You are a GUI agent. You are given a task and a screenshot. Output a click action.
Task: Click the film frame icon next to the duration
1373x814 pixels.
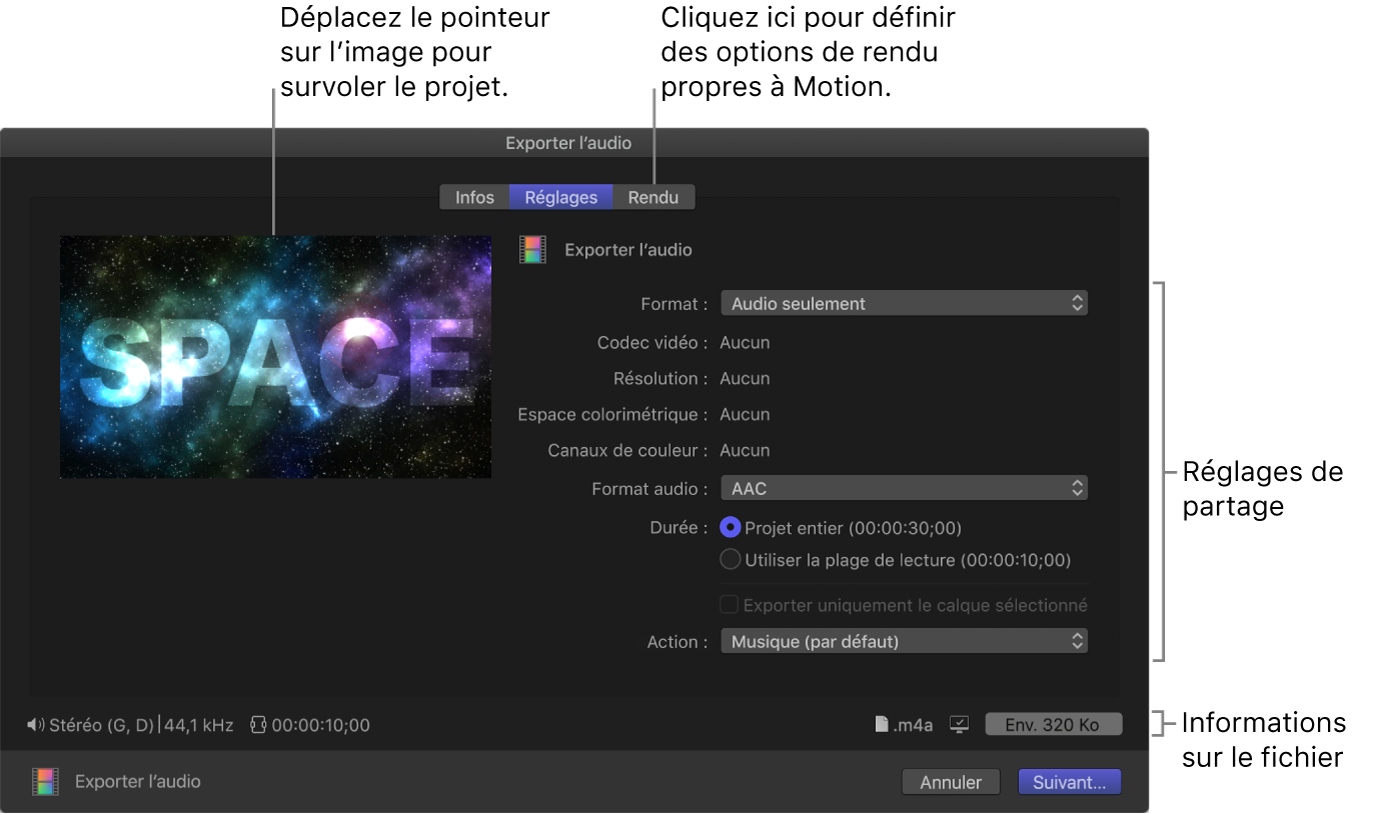coord(258,724)
